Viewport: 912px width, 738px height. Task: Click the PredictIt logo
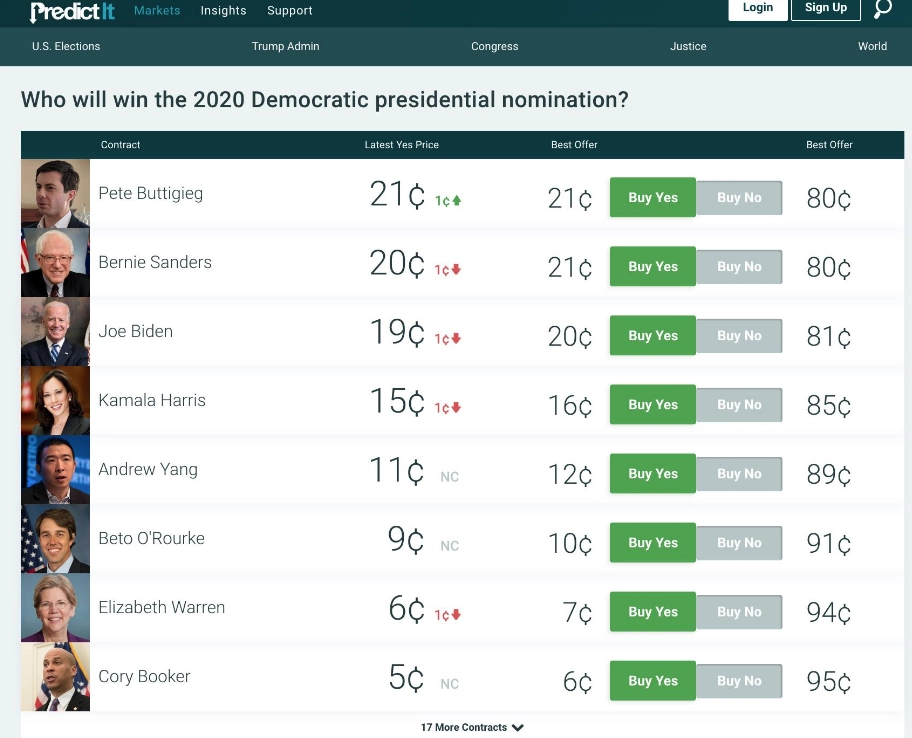tap(72, 11)
